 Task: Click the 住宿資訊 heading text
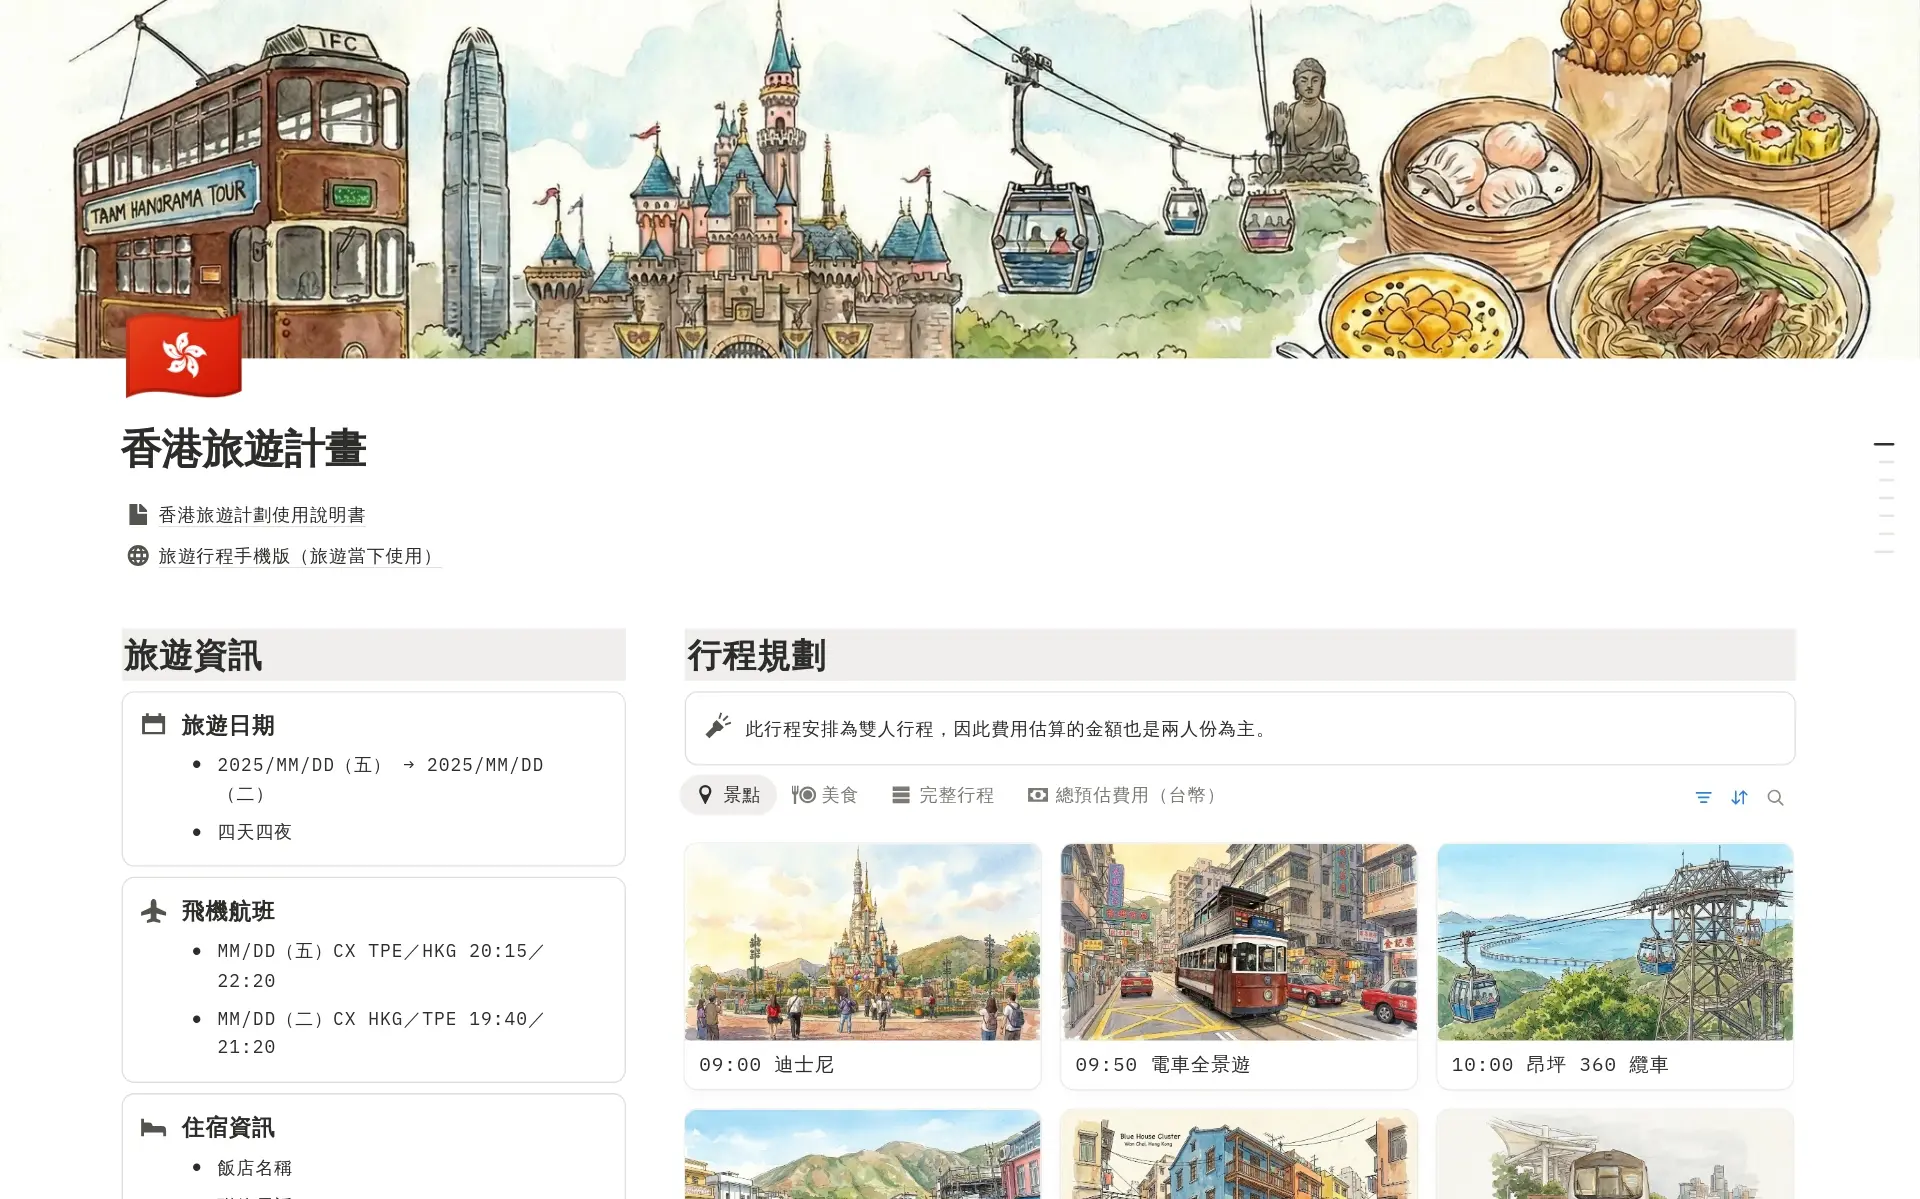click(228, 1128)
